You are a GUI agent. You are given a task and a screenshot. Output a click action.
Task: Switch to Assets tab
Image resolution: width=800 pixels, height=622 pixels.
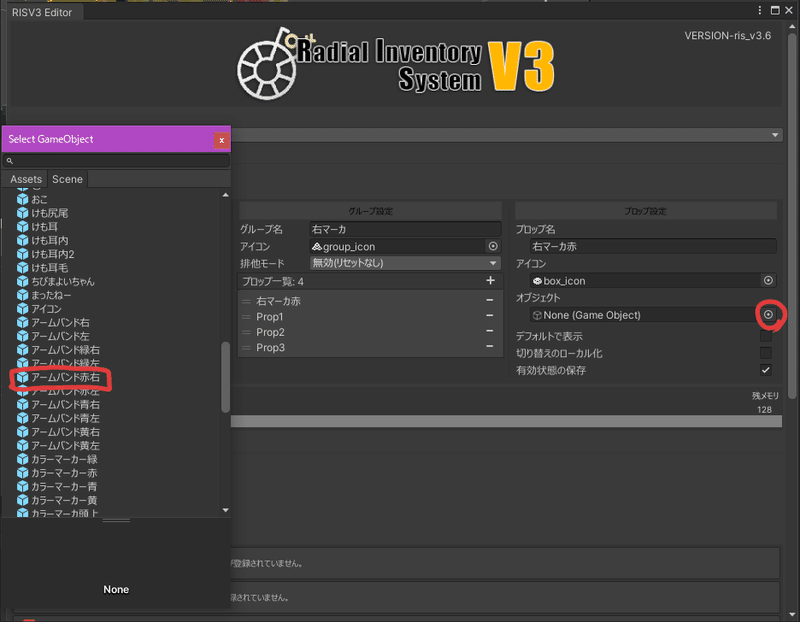pyautogui.click(x=26, y=179)
